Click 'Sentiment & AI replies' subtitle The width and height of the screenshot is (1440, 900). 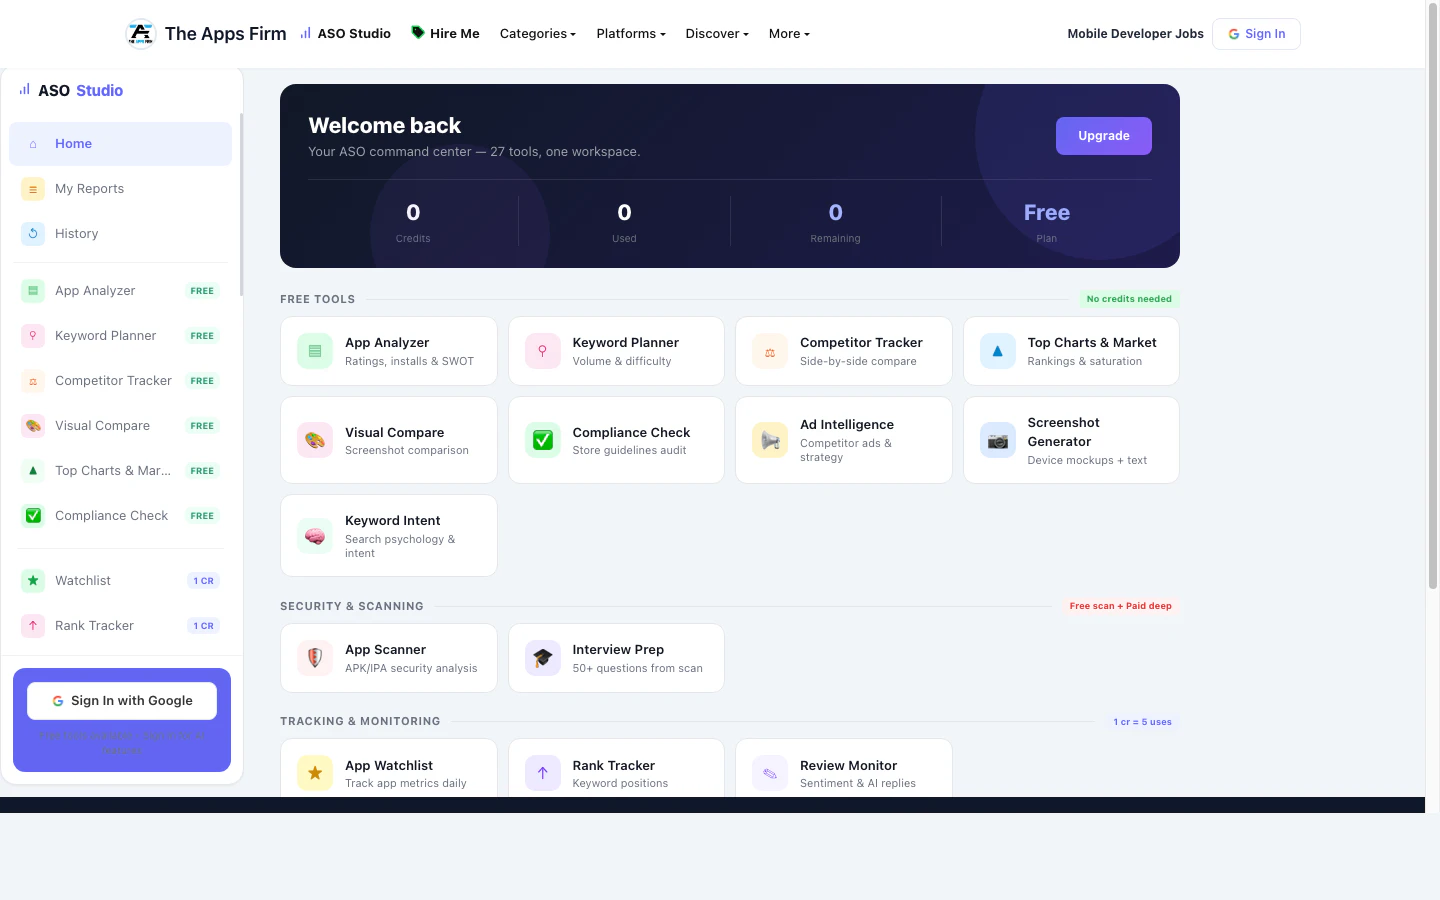click(x=858, y=784)
